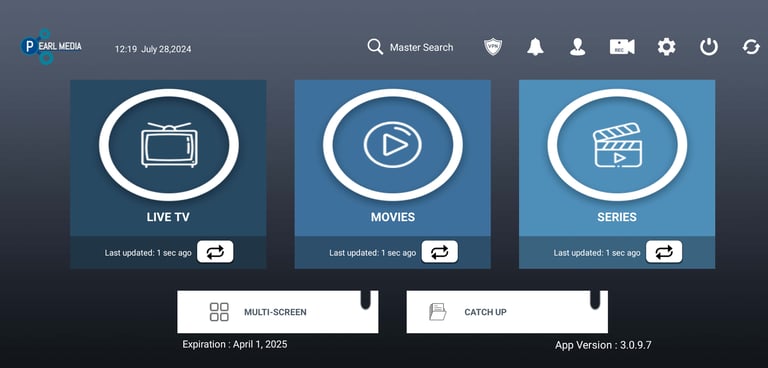Click the power logout icon
The image size is (768, 368).
[x=708, y=47]
